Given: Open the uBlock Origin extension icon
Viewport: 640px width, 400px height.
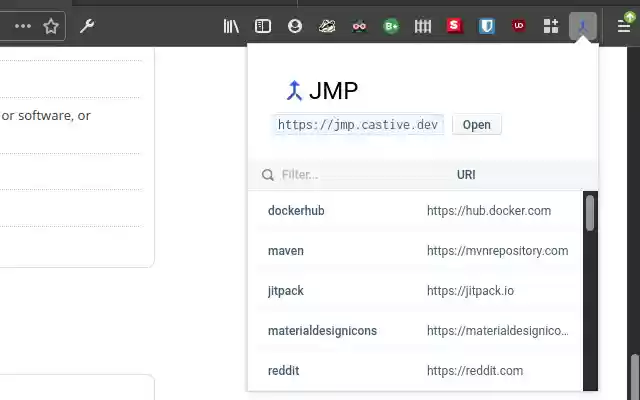Looking at the screenshot, I should [x=519, y=25].
